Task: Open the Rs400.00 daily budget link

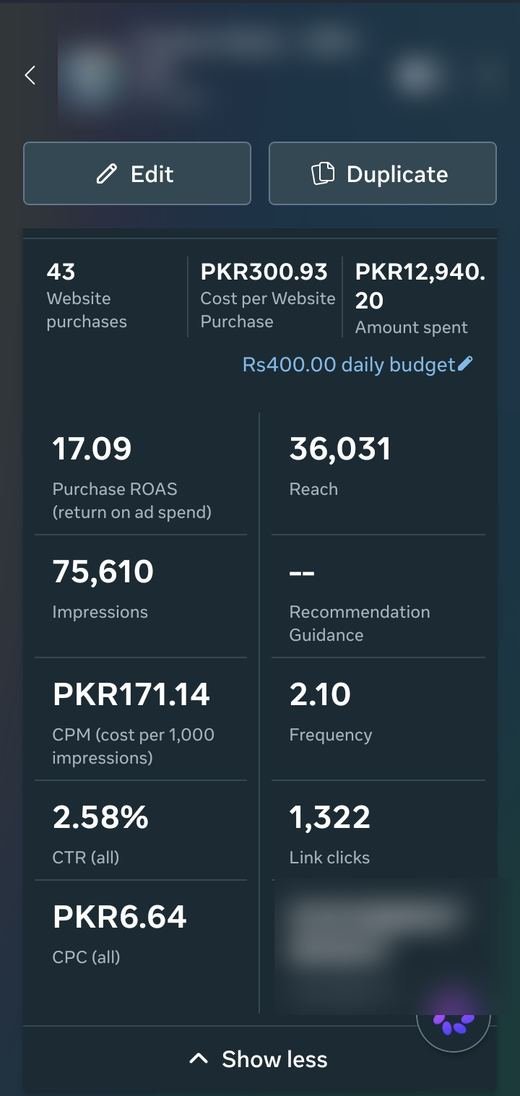Action: [357, 364]
